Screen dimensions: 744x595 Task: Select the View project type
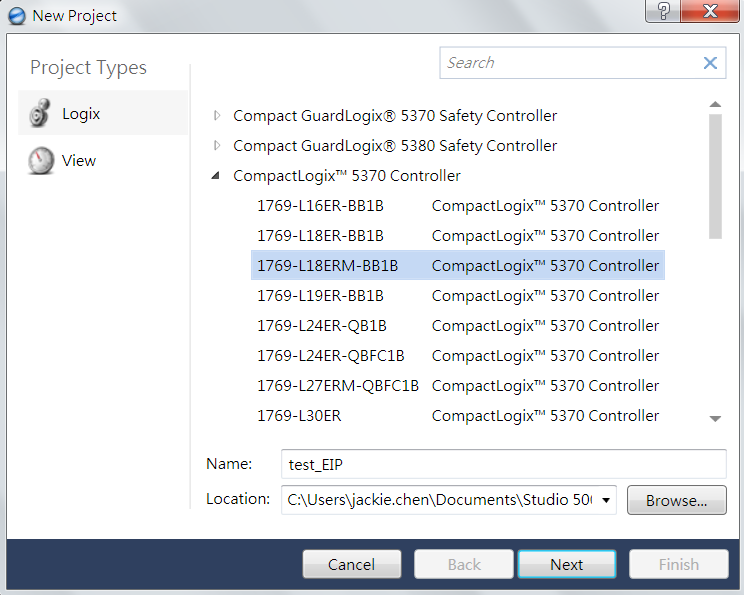pyautogui.click(x=103, y=160)
